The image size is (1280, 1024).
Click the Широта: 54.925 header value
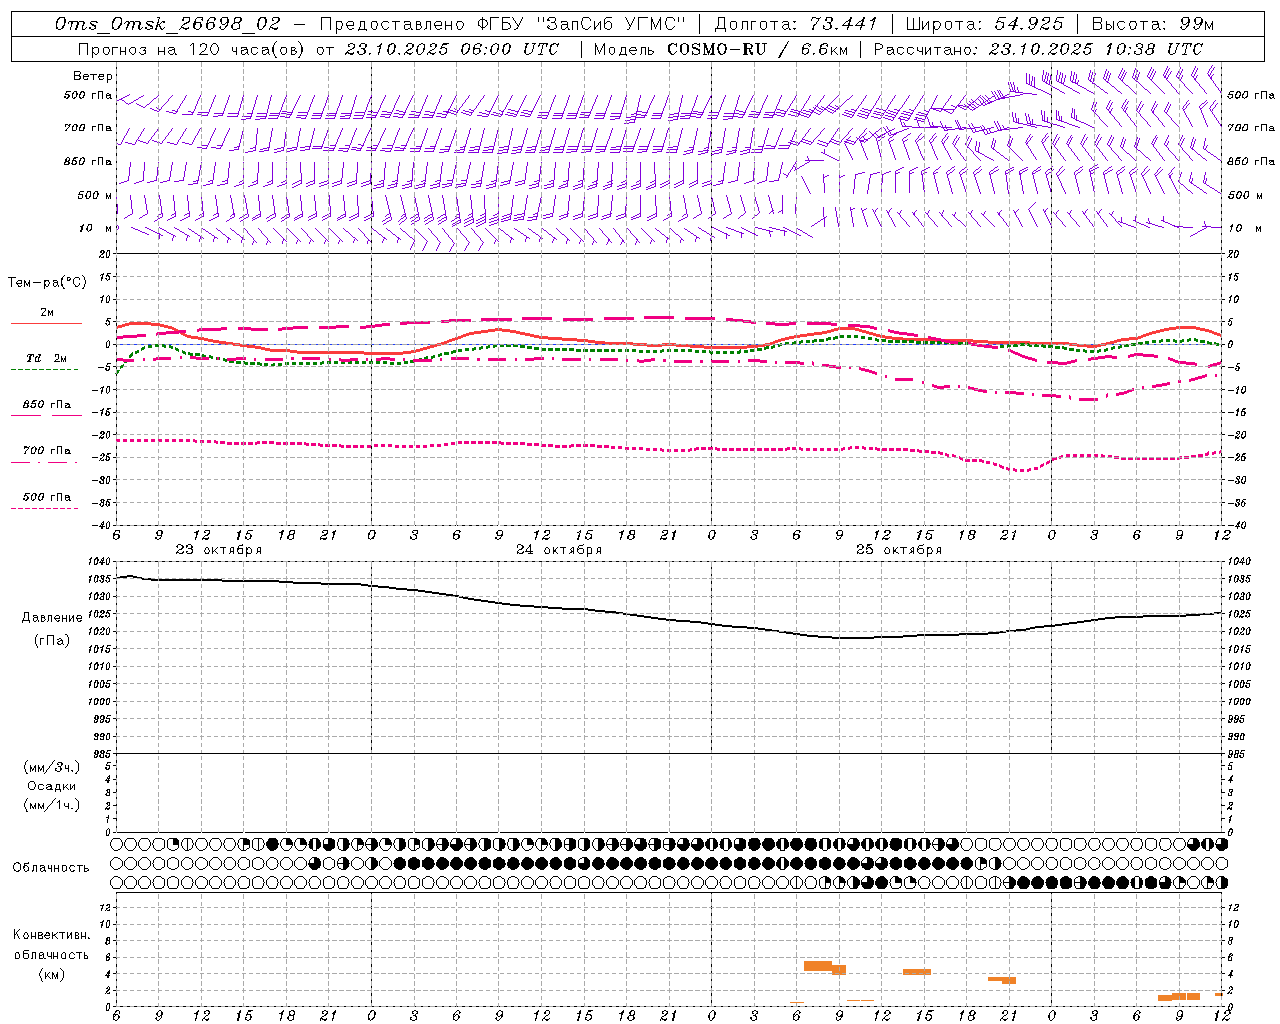[984, 24]
